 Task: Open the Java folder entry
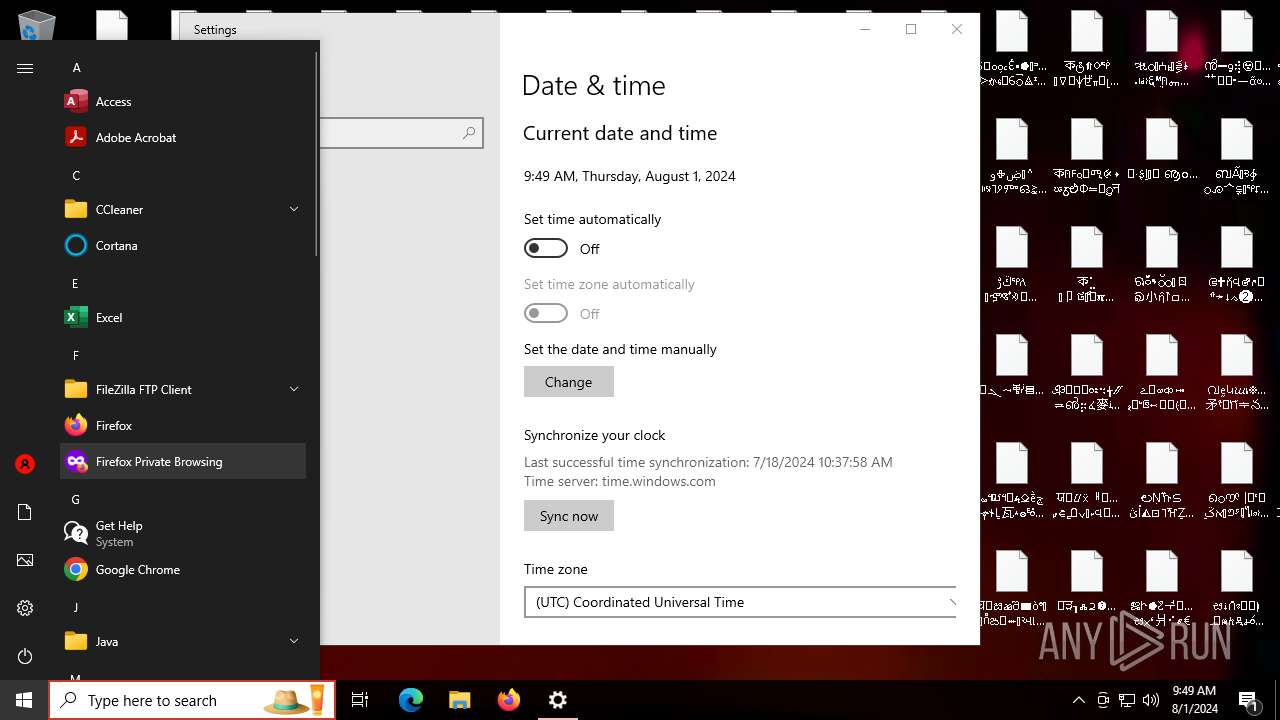(183, 641)
